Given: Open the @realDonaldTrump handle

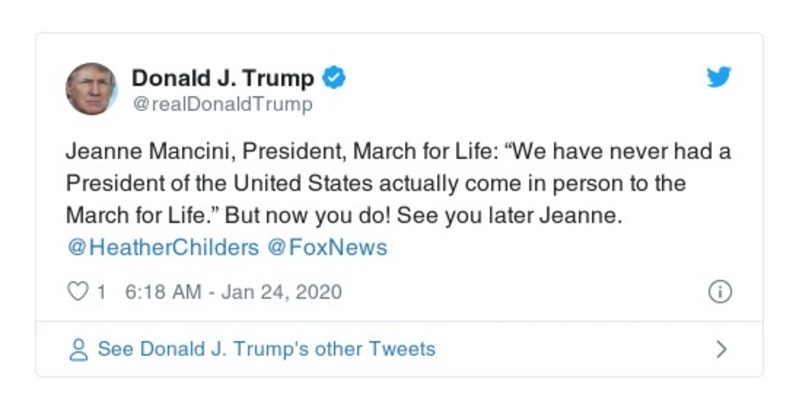Looking at the screenshot, I should 222,104.
